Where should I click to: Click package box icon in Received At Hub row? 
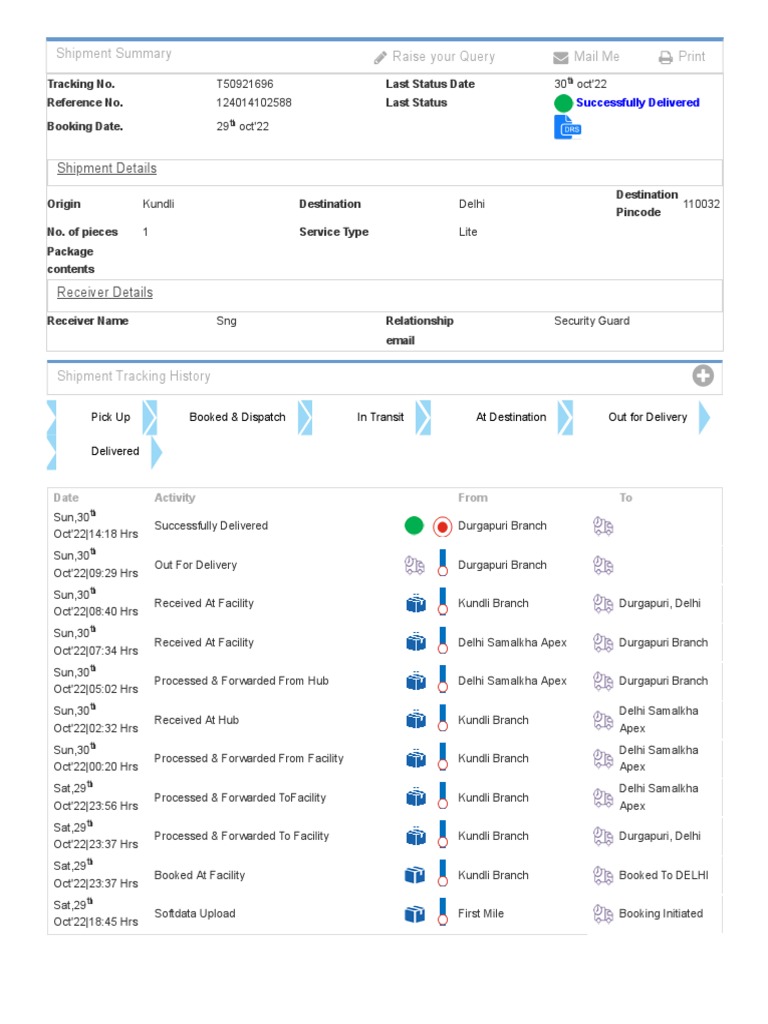pos(415,720)
